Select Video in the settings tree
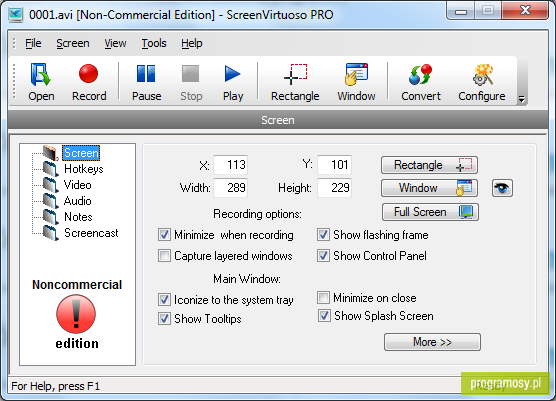Image resolution: width=556 pixels, height=401 pixels. coord(78,185)
